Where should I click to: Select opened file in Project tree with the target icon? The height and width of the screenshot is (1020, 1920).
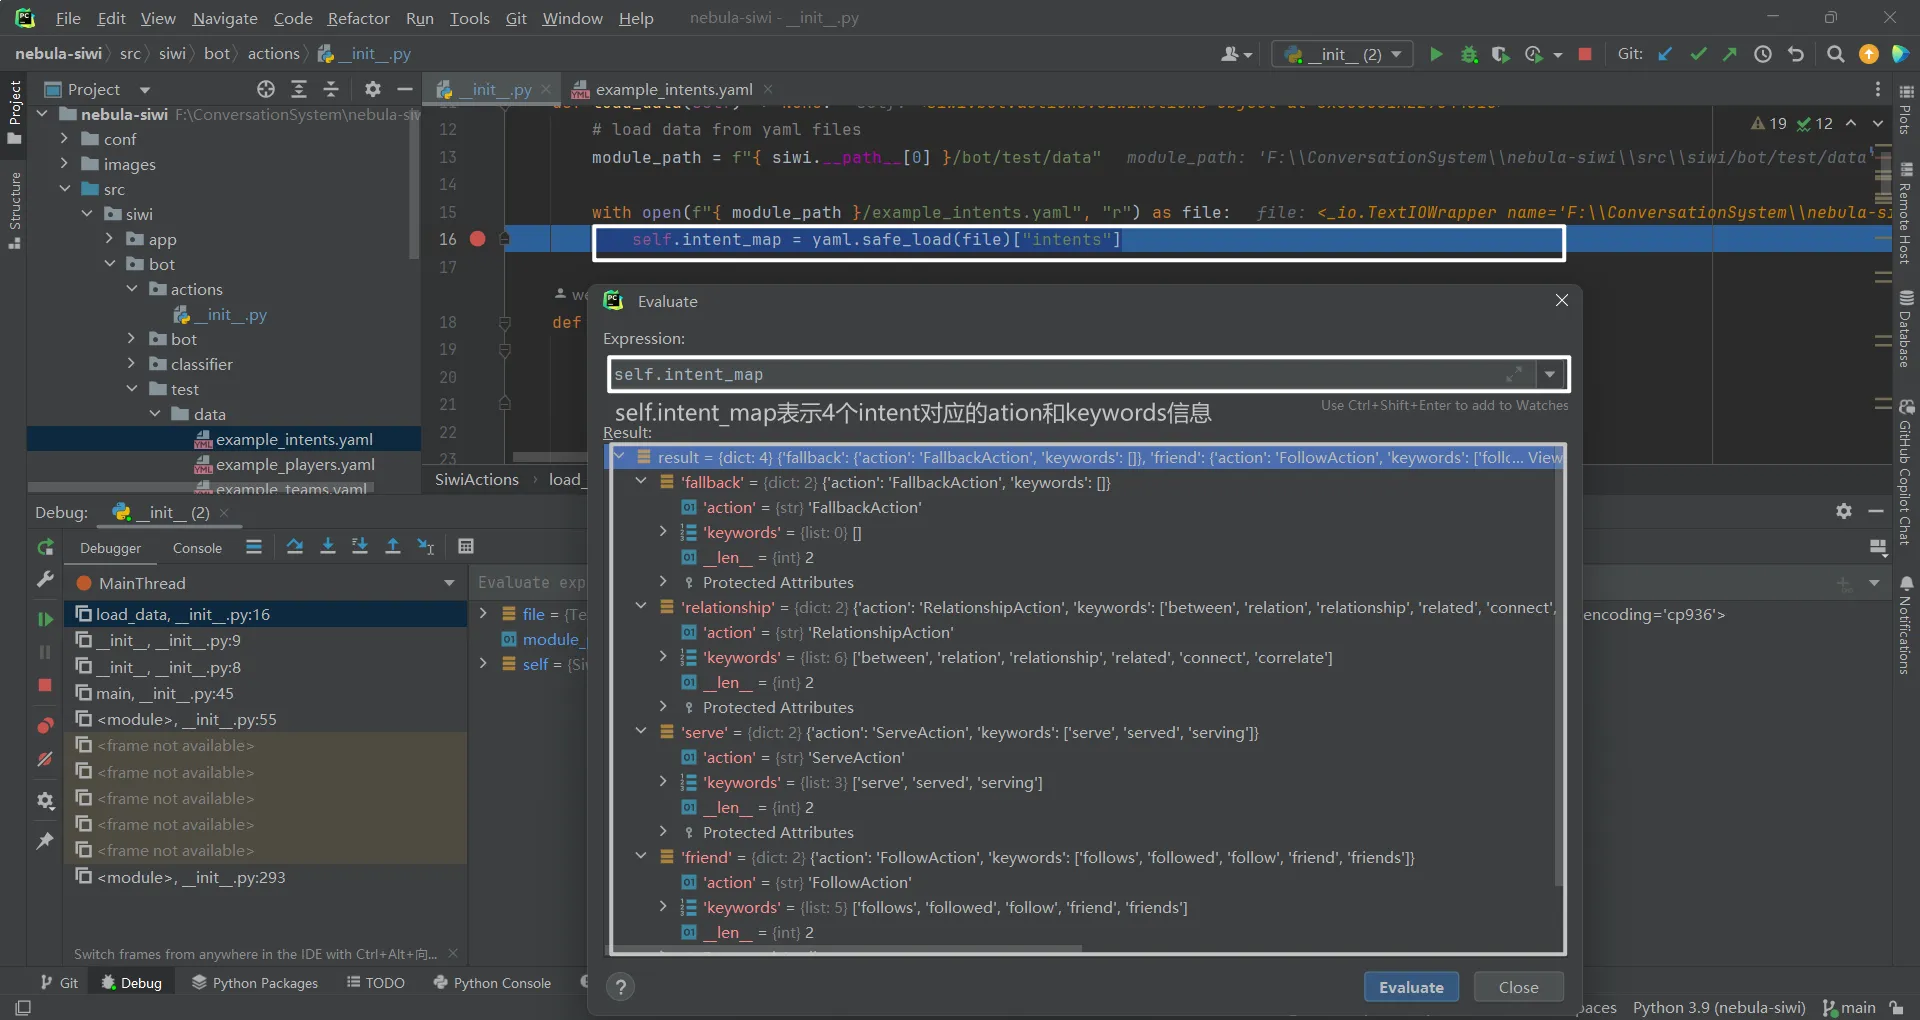tap(266, 89)
